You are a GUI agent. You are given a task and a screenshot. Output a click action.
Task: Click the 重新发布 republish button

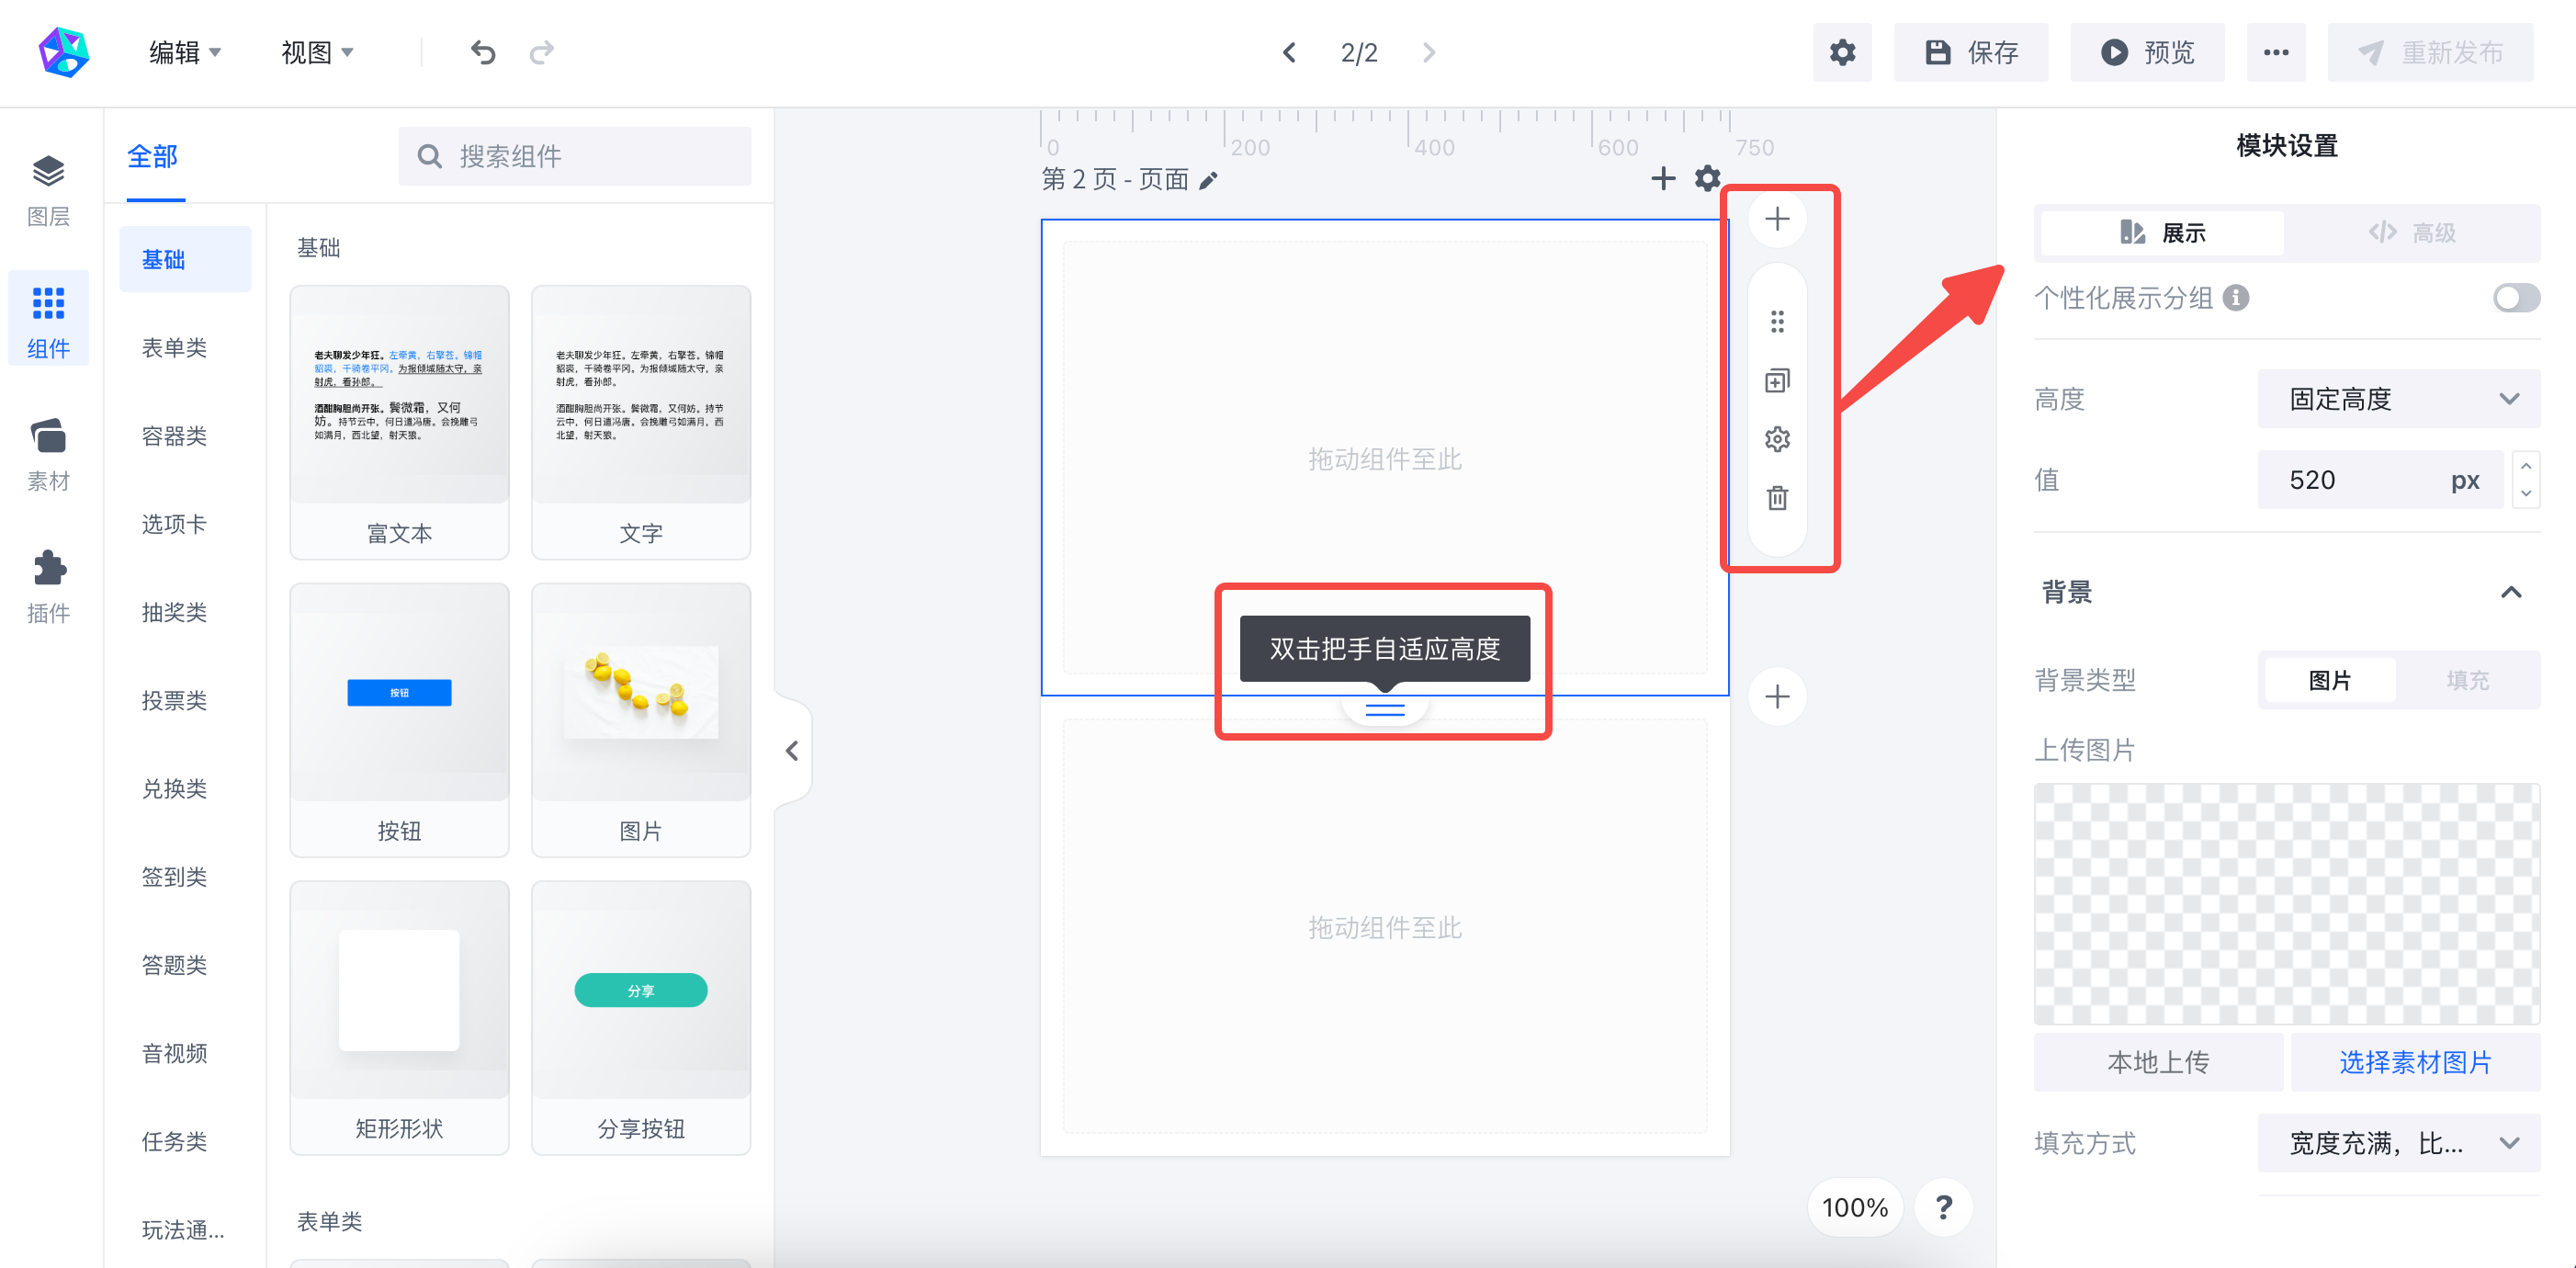pyautogui.click(x=2430, y=52)
